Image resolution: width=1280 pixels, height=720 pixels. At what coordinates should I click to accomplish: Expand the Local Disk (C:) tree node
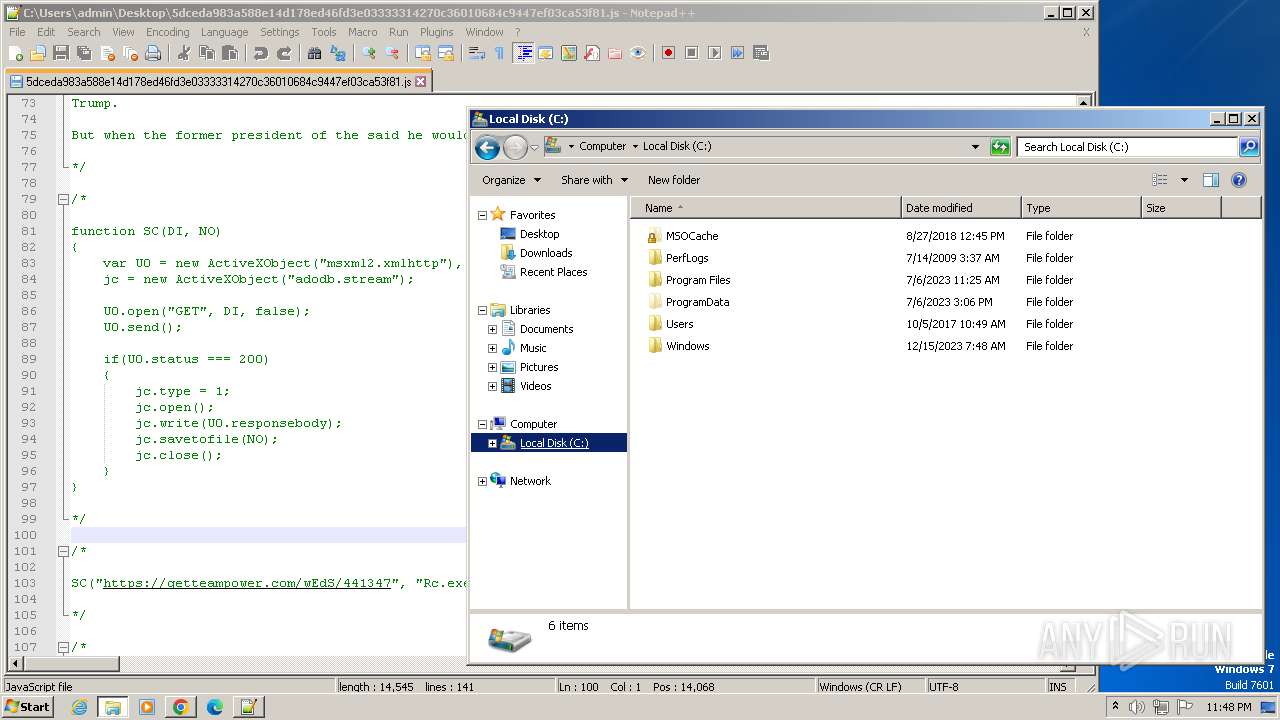coord(492,443)
